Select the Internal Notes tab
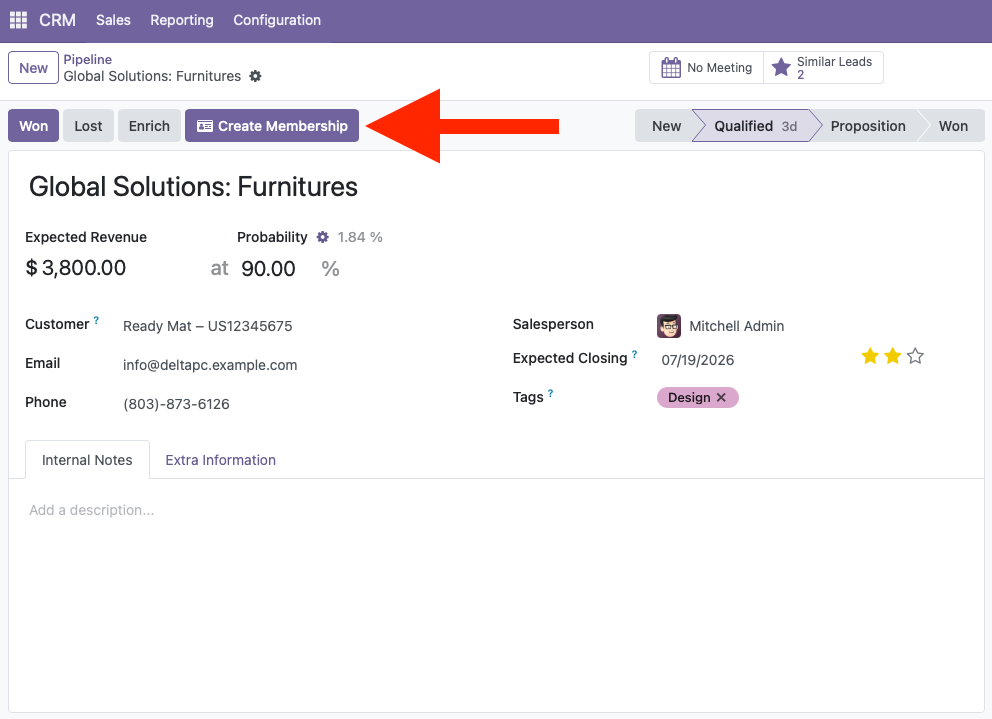Screen dimensions: 992x719 (x=87, y=460)
